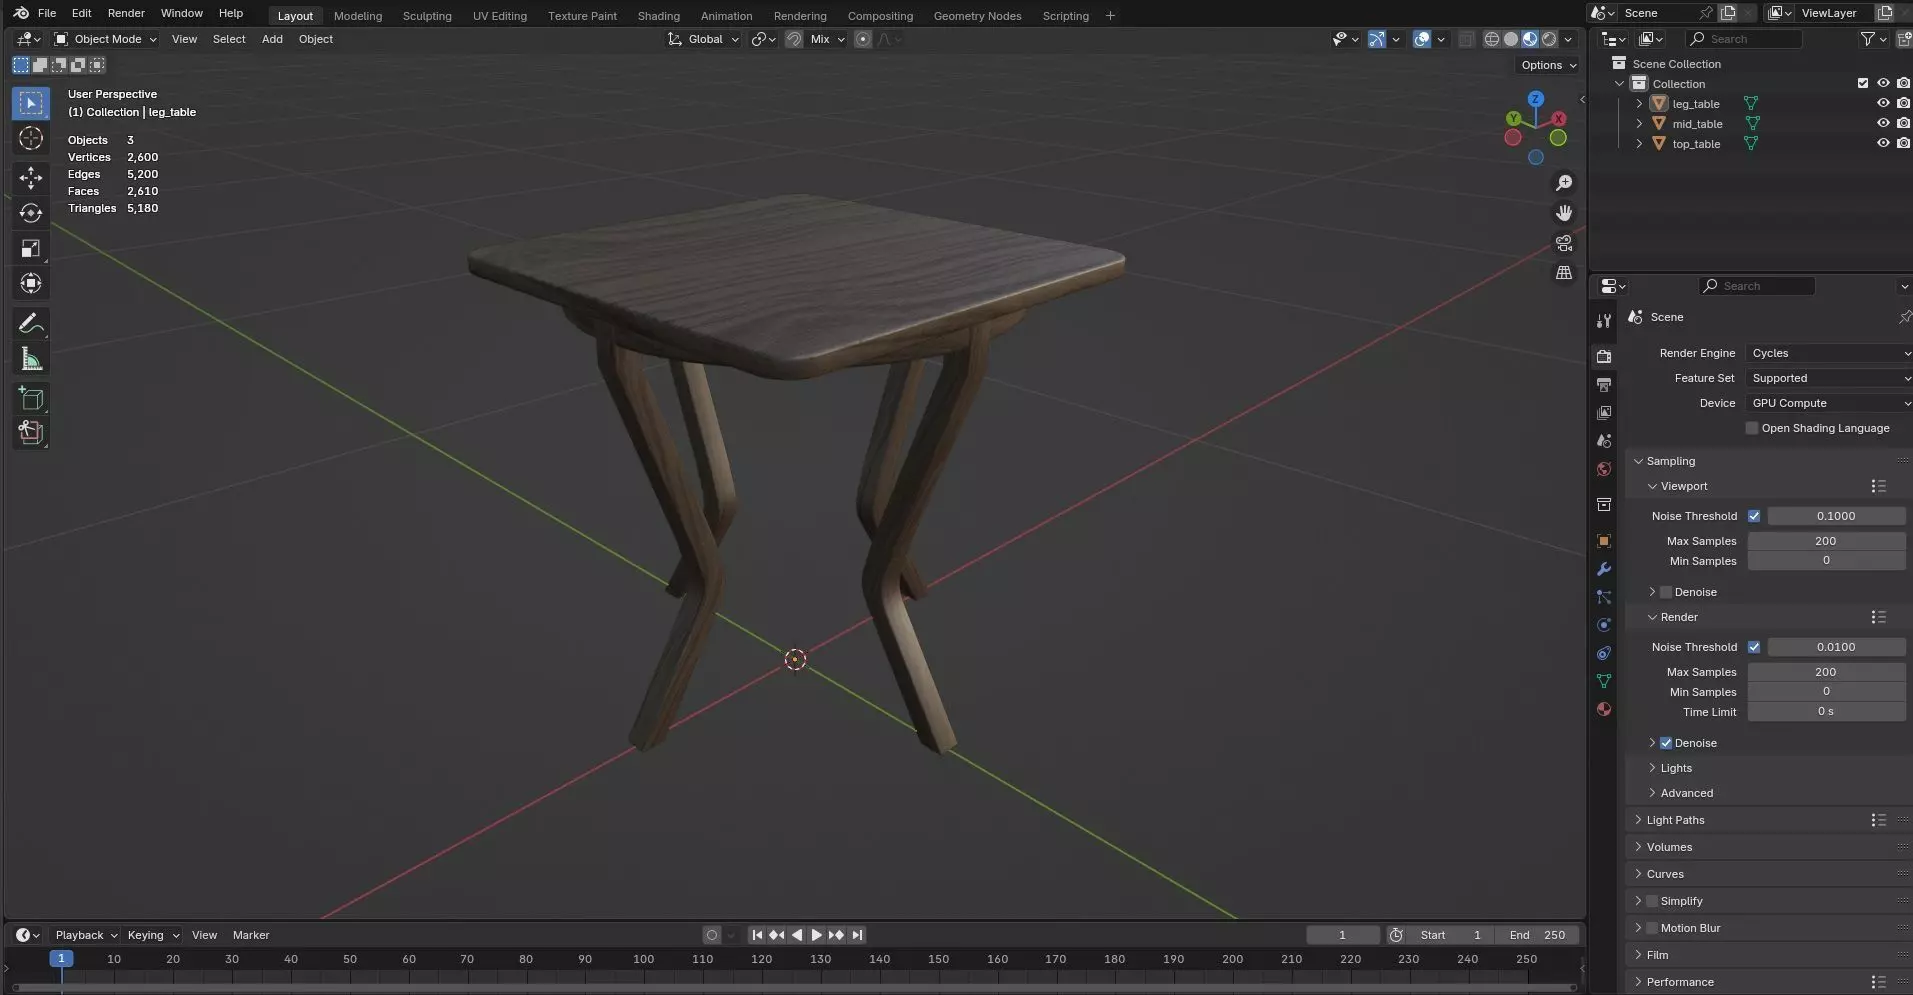Disable Render Denoise checkbox

[x=1666, y=743]
